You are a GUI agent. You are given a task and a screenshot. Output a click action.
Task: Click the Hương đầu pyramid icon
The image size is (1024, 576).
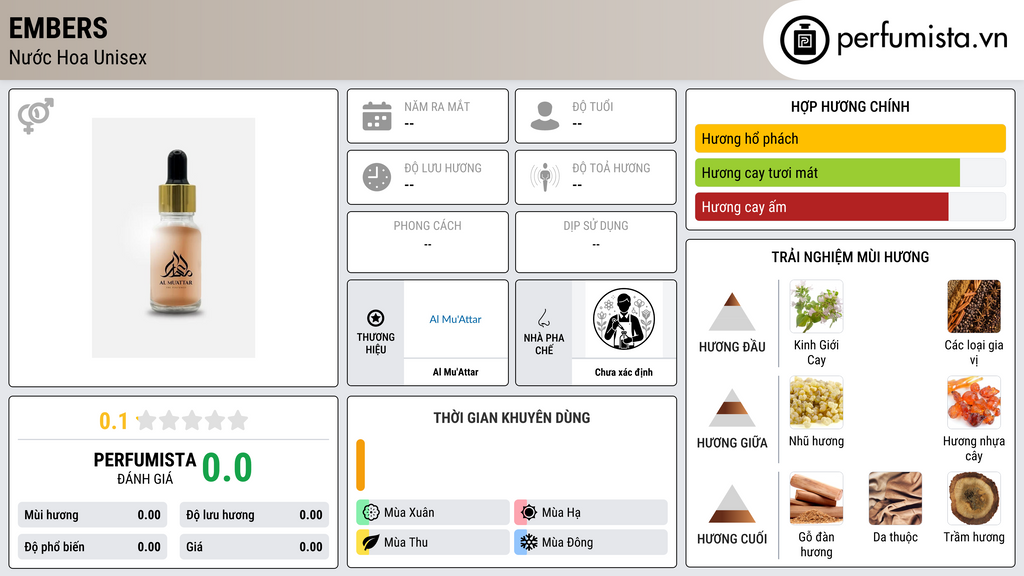[x=732, y=312]
